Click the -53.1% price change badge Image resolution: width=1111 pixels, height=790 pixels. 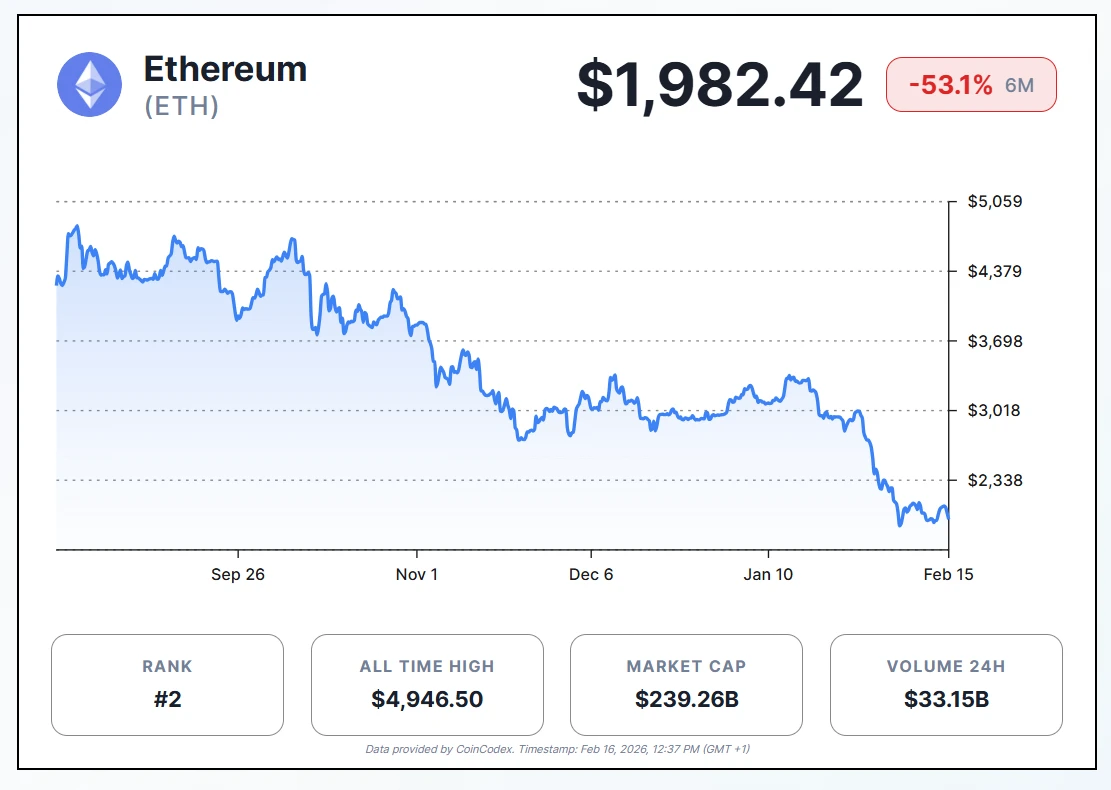[950, 85]
